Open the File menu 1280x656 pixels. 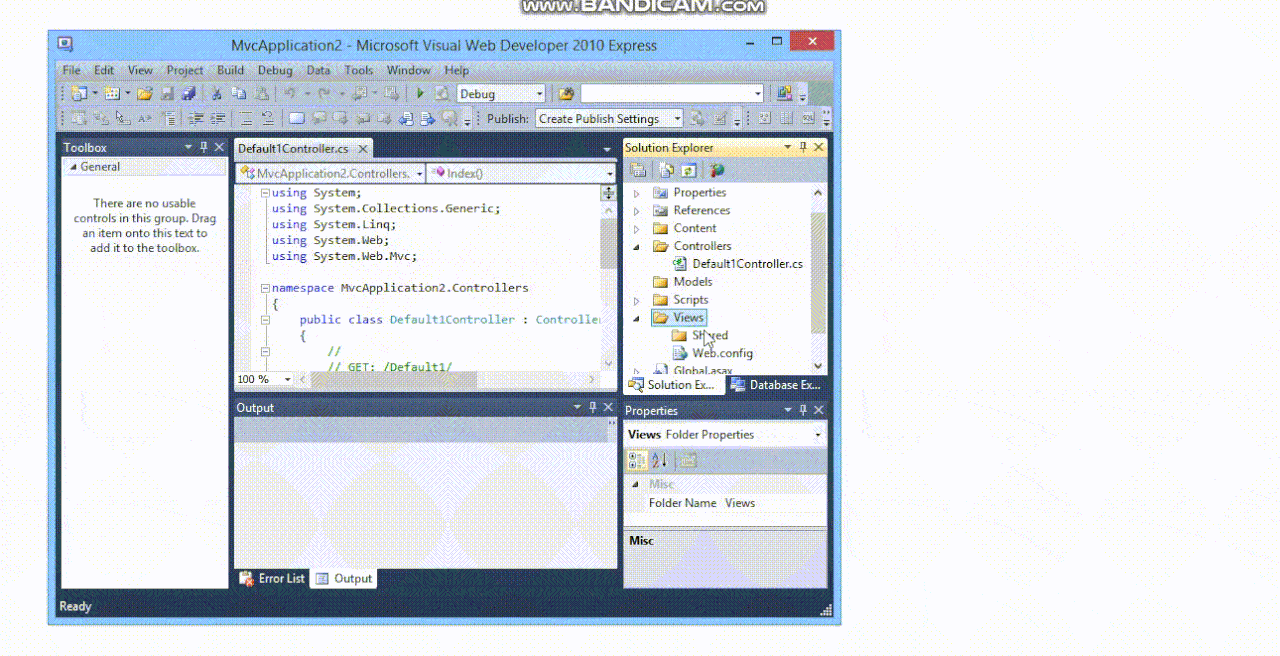coord(71,70)
